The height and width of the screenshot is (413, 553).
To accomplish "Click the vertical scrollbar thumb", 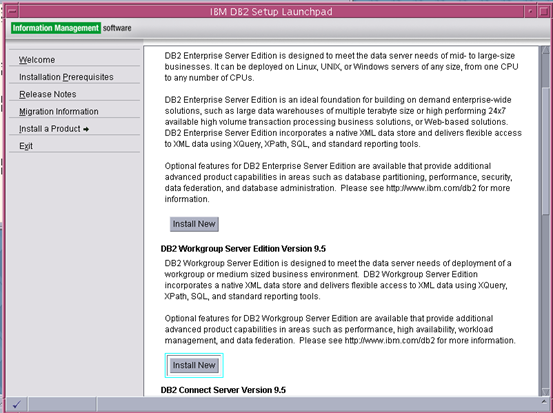I will (546, 150).
